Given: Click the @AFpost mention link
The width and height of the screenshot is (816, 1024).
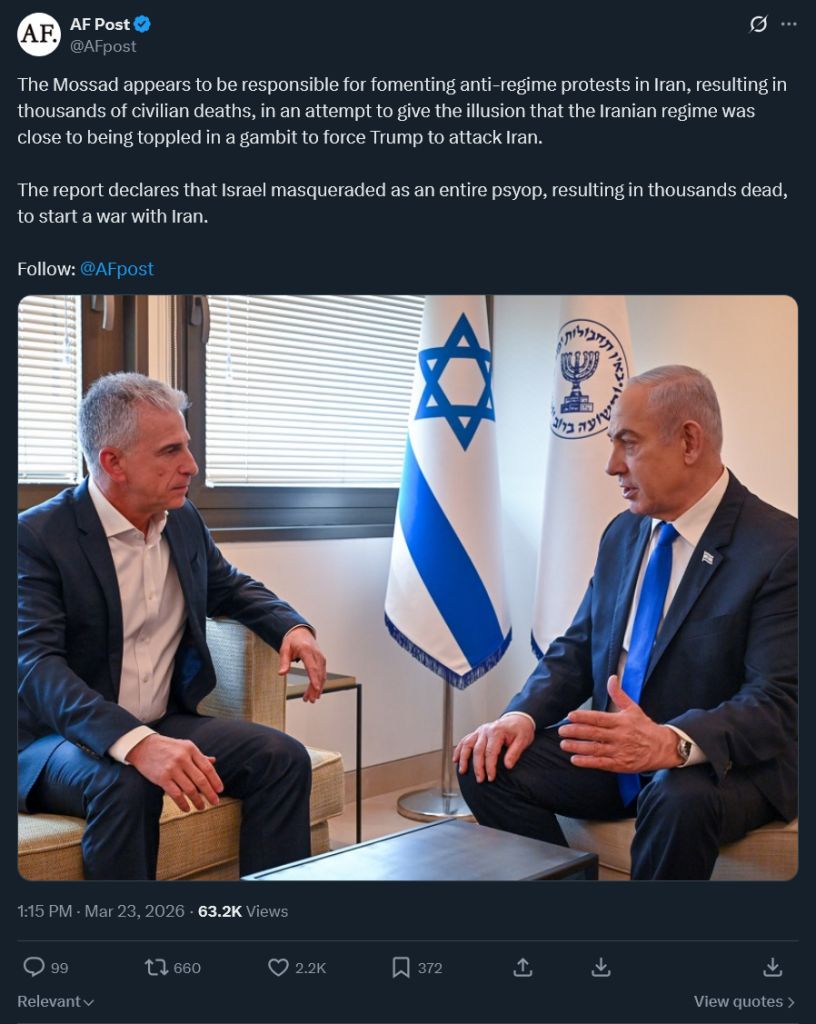Looking at the screenshot, I should 116,268.
